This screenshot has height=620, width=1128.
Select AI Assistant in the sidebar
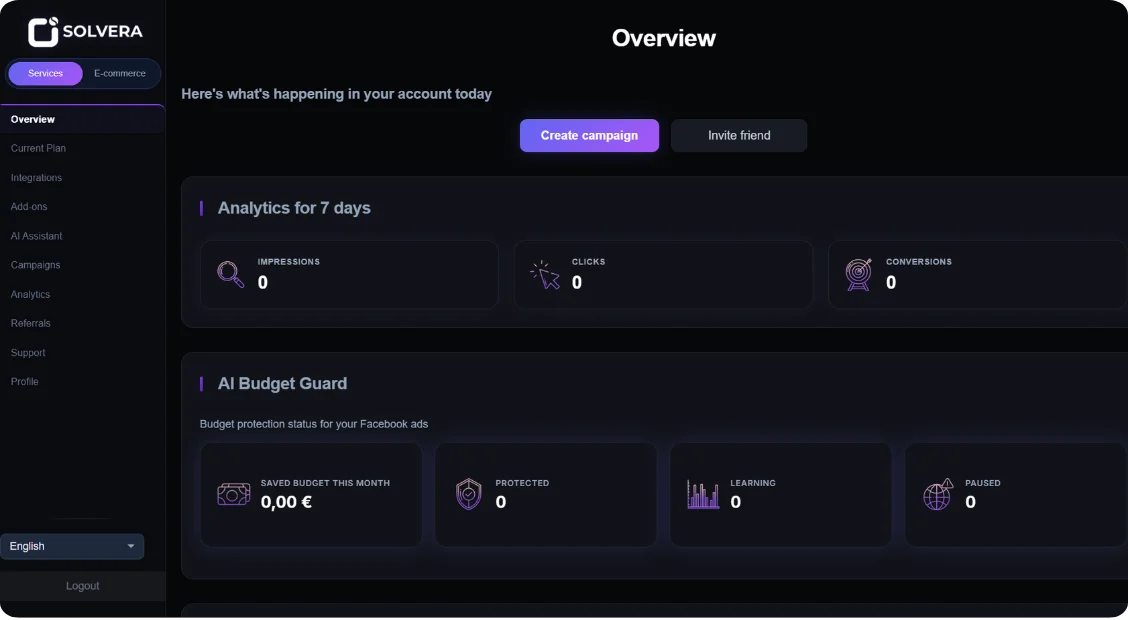coord(37,236)
